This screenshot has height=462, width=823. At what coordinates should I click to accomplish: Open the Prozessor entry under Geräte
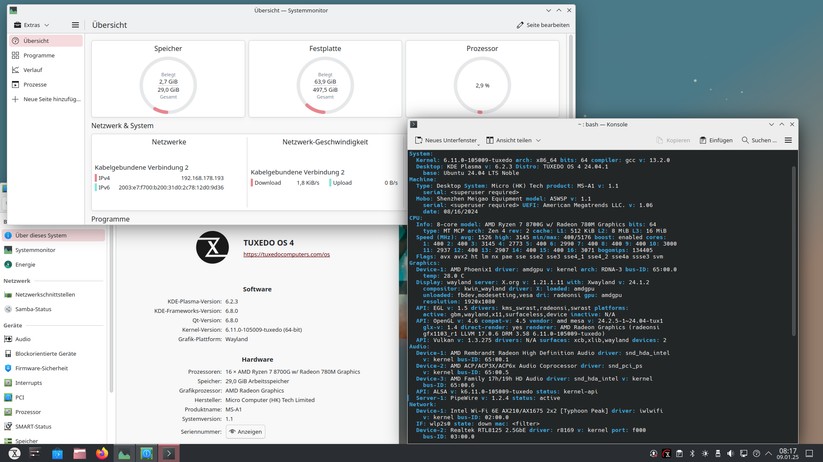54,412
